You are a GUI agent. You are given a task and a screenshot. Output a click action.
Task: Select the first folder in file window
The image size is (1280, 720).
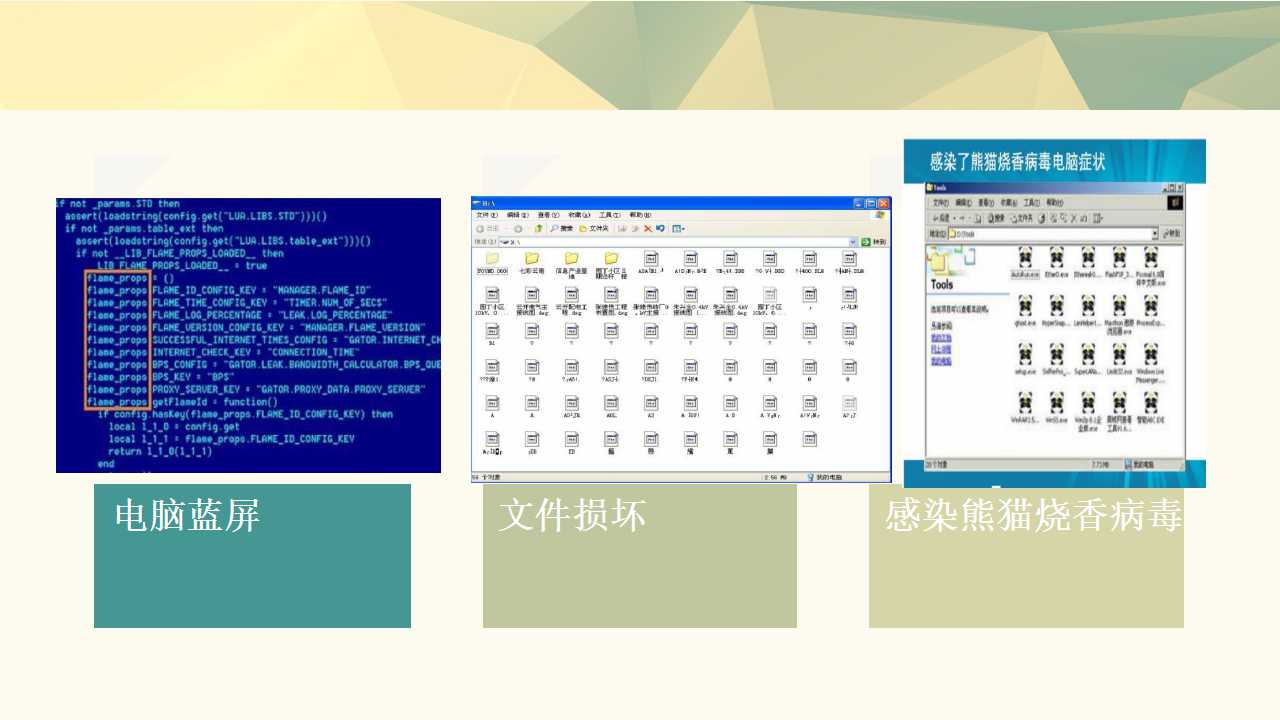(492, 262)
